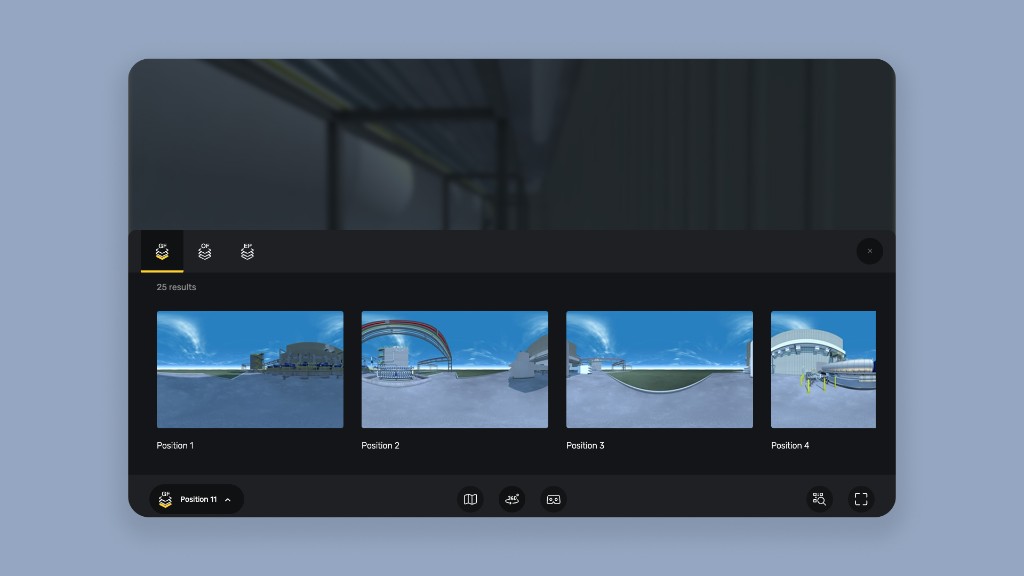Viewport: 1024px width, 576px height.
Task: Collapse the Position 11 selector dropdown
Action: [197, 499]
